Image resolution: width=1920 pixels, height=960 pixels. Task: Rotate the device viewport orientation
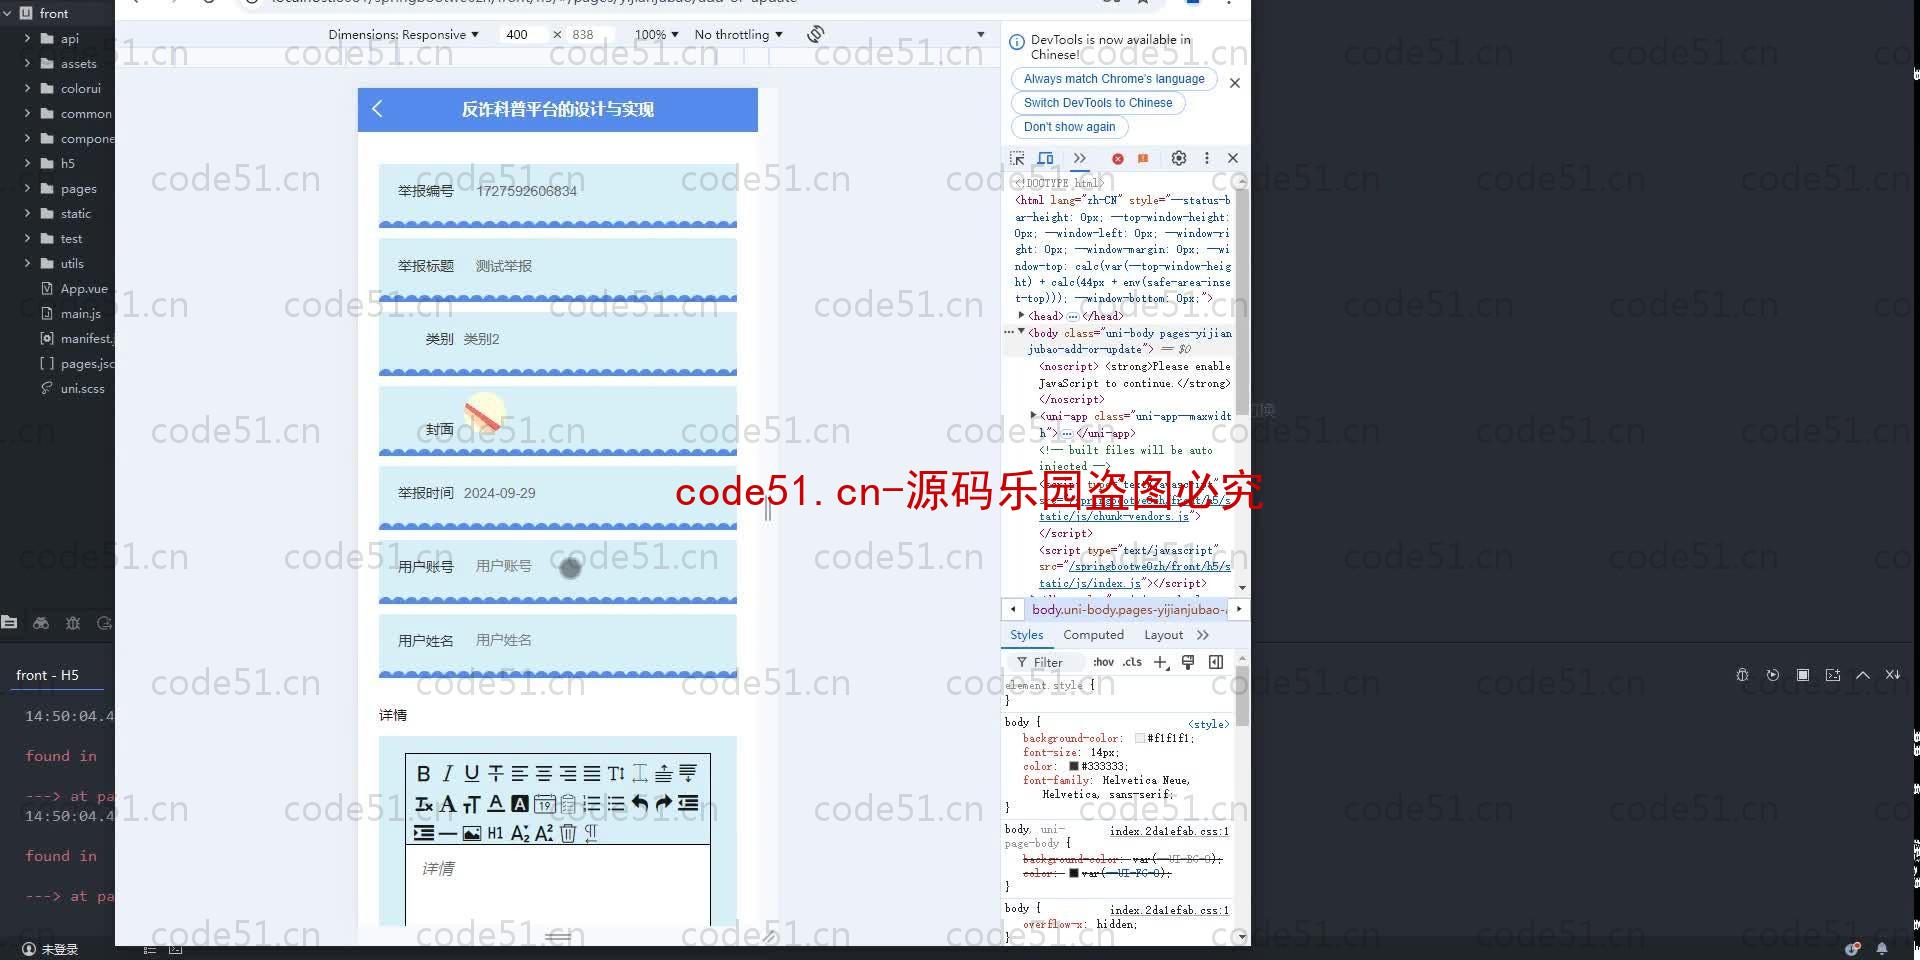click(816, 34)
